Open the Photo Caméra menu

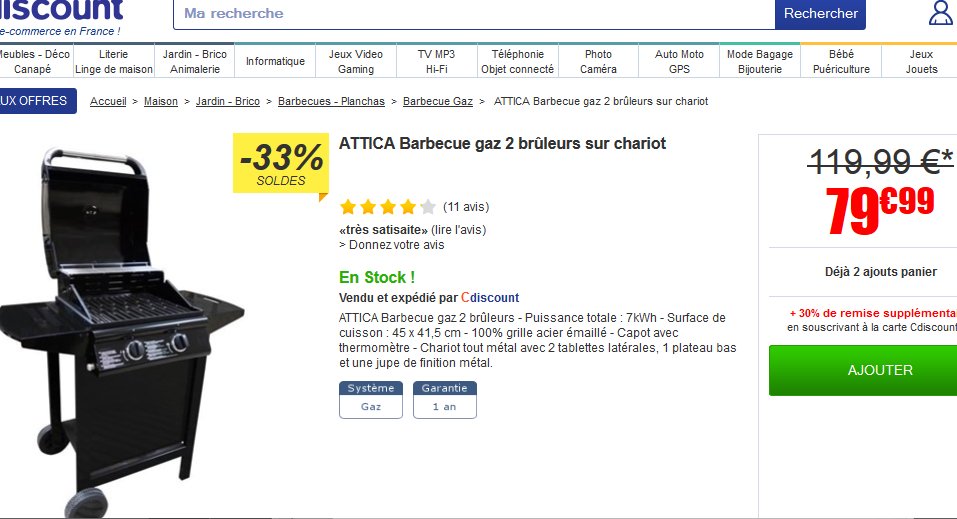pyautogui.click(x=598, y=61)
